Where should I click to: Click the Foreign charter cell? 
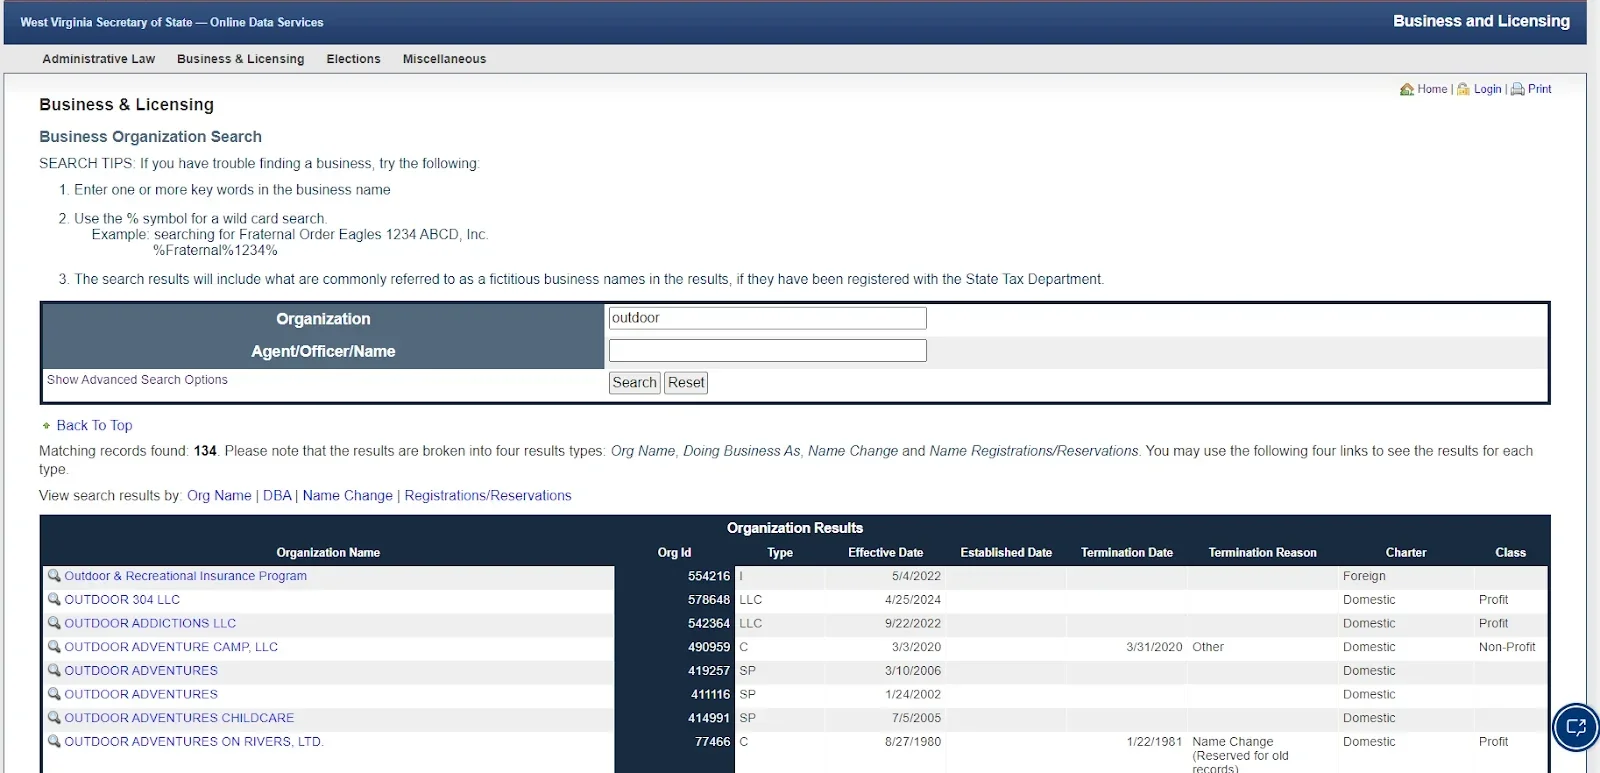point(1364,576)
